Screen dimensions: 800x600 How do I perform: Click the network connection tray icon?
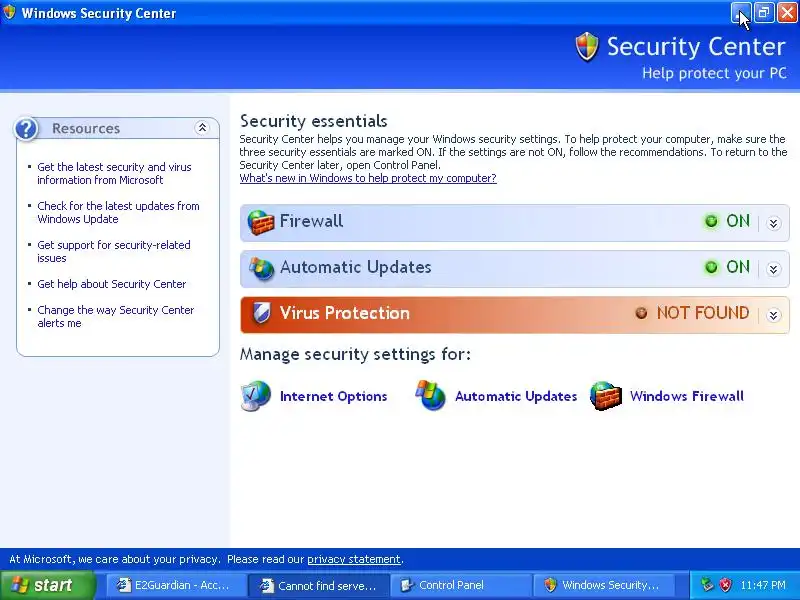pos(707,585)
